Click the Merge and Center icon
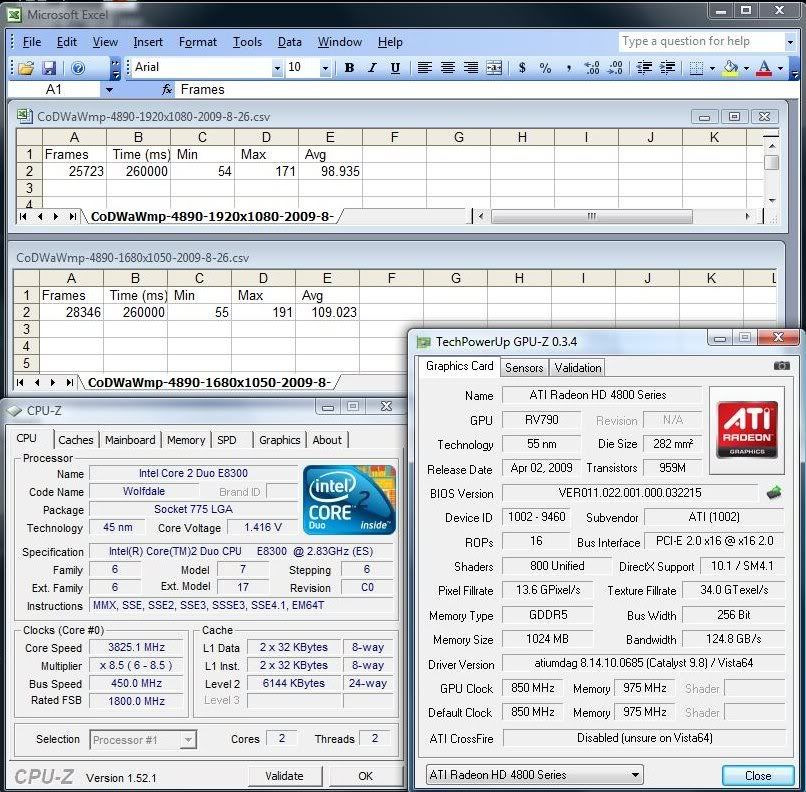The height and width of the screenshot is (792, 806). 493,68
